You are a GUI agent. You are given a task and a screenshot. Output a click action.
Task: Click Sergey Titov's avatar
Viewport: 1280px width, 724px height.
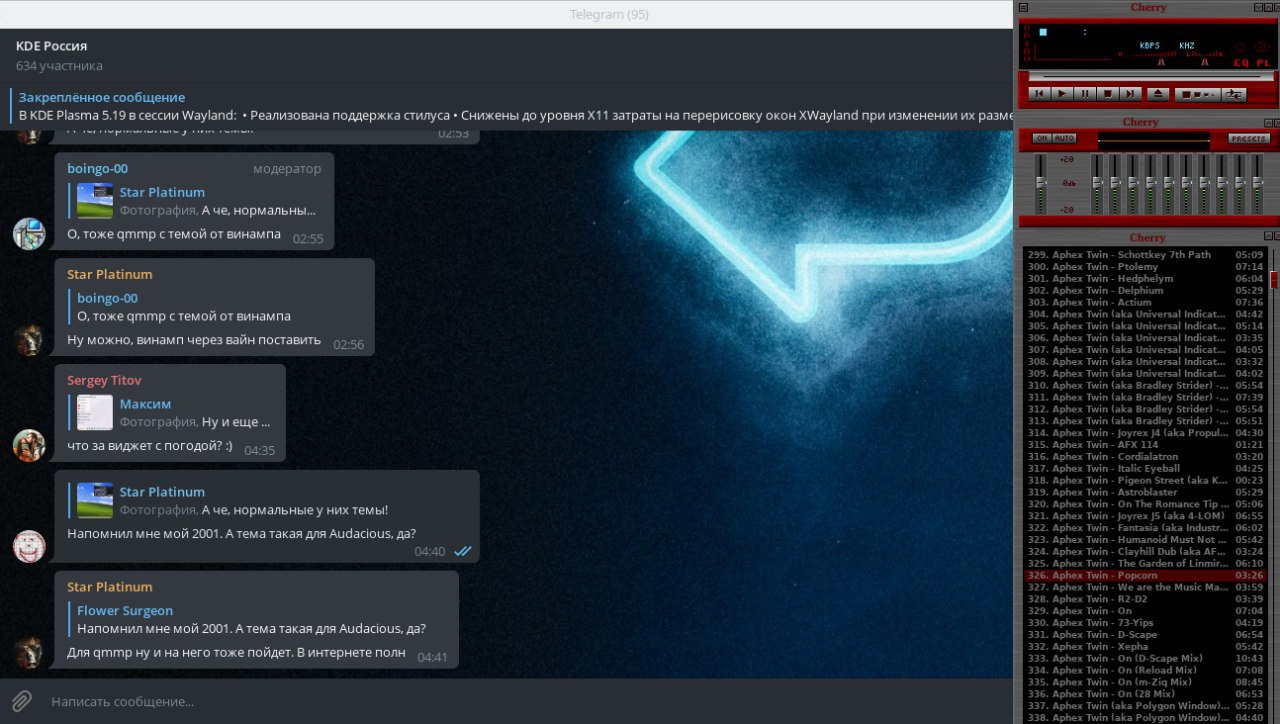(x=29, y=445)
